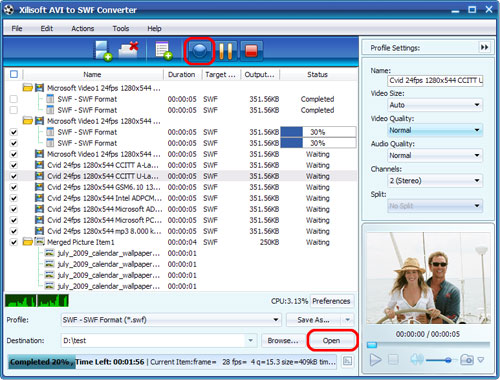Sort the list by the Name column header
This screenshot has height=380, width=500.
click(x=92, y=74)
